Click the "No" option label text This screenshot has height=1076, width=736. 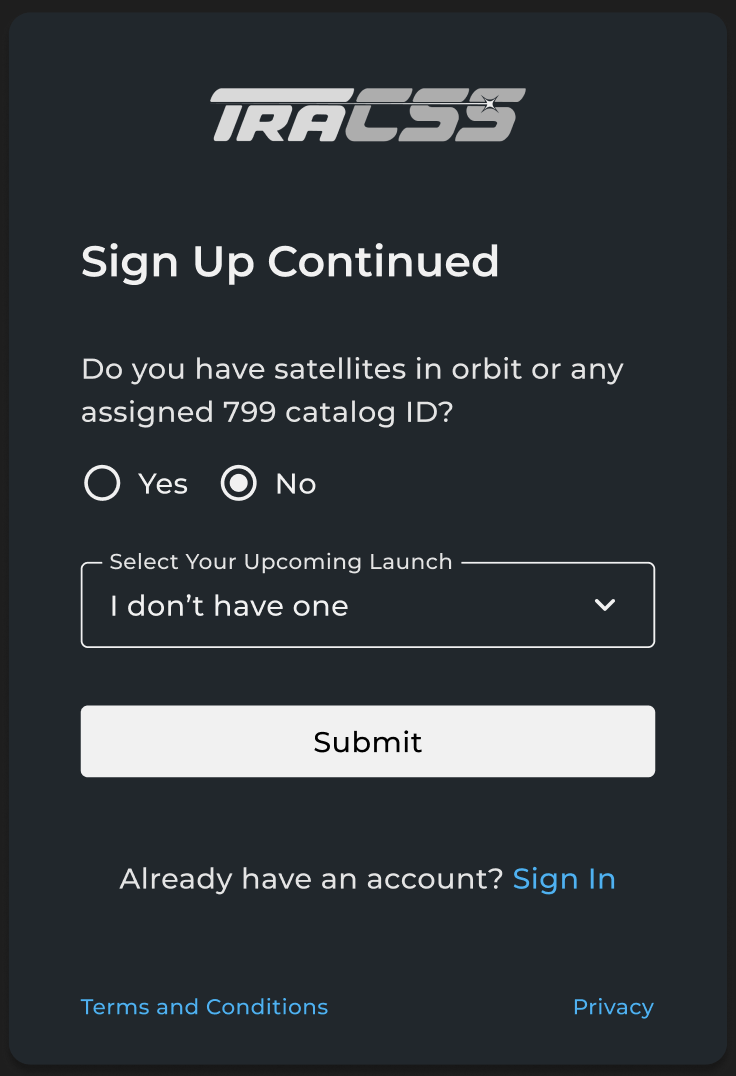(296, 484)
